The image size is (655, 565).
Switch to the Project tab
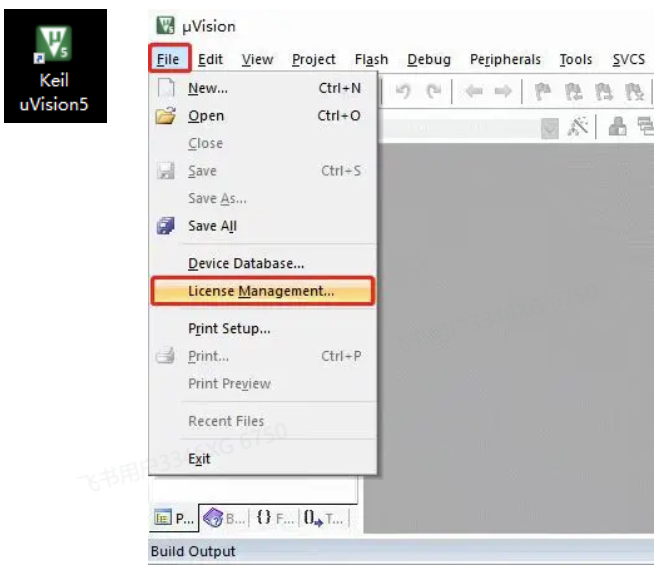174,518
